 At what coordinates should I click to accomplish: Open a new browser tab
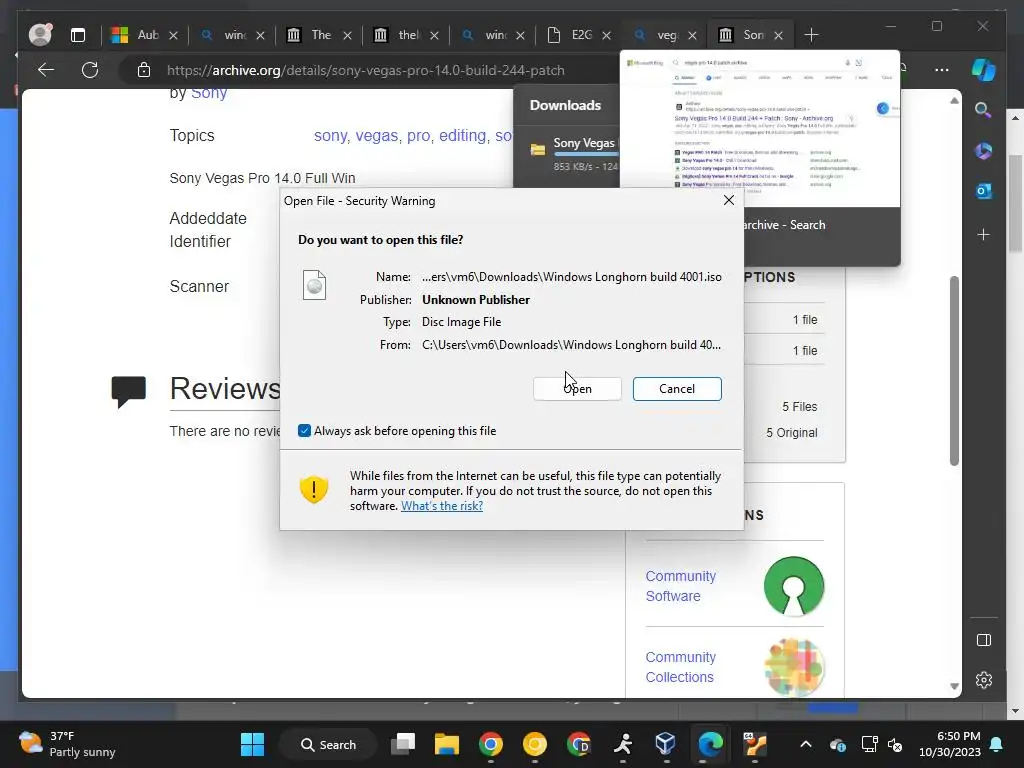[x=811, y=35]
